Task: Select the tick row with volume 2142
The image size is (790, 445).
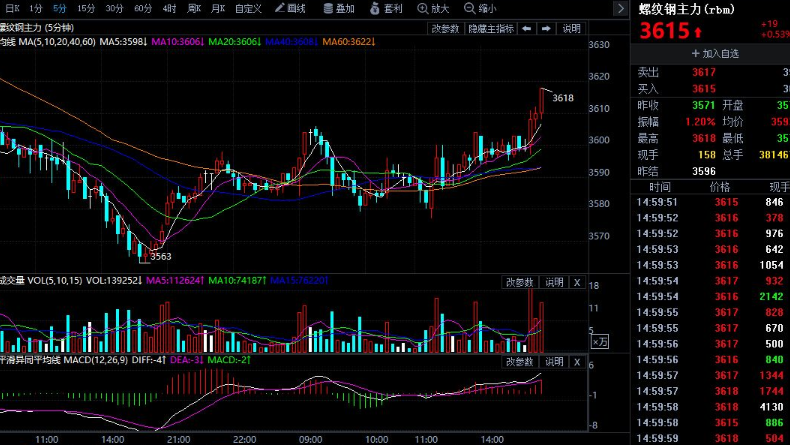Action: (x=710, y=296)
